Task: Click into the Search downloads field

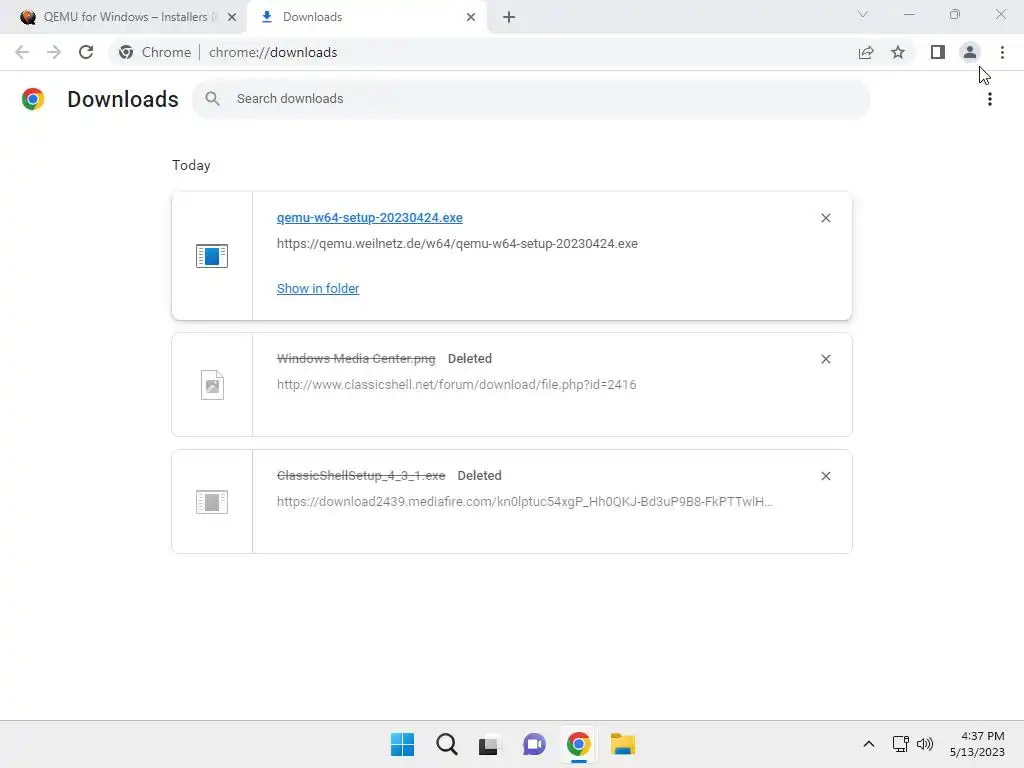Action: (x=531, y=99)
